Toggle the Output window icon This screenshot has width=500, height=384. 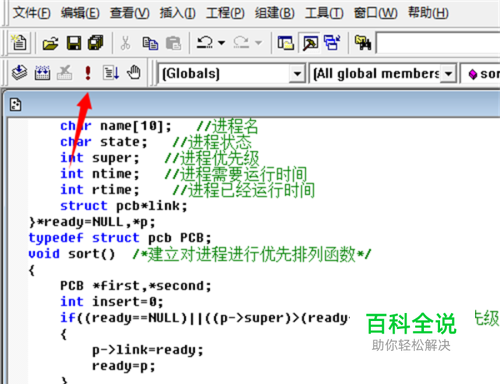310,43
